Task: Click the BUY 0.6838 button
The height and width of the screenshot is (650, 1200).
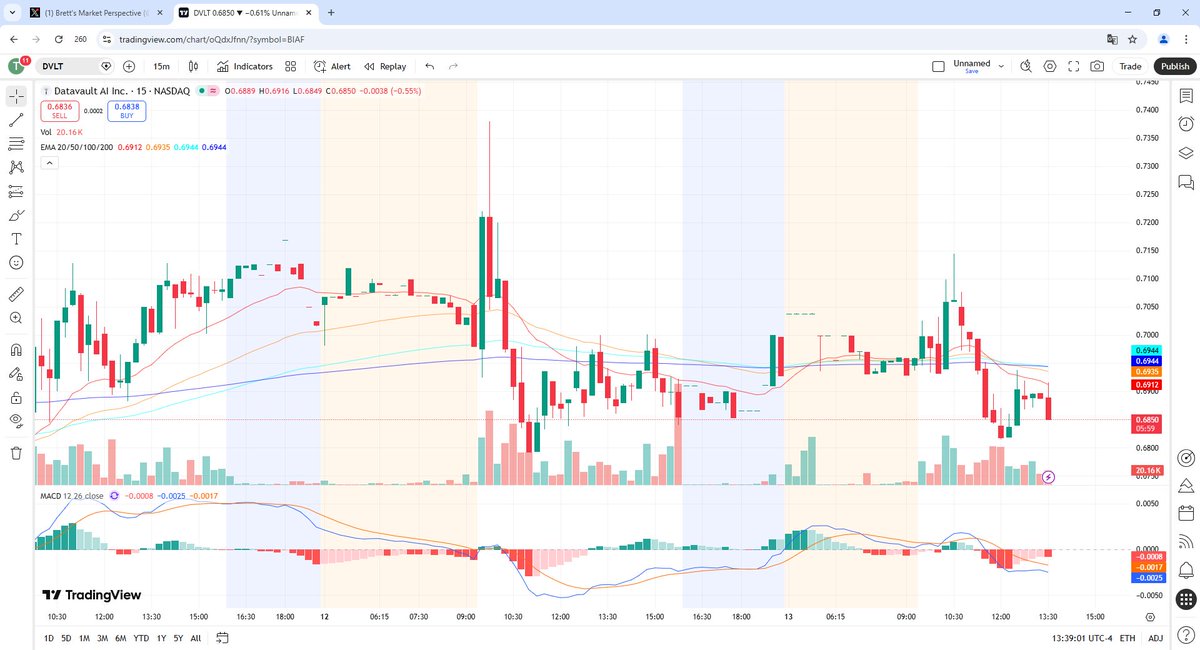Action: tap(126, 110)
